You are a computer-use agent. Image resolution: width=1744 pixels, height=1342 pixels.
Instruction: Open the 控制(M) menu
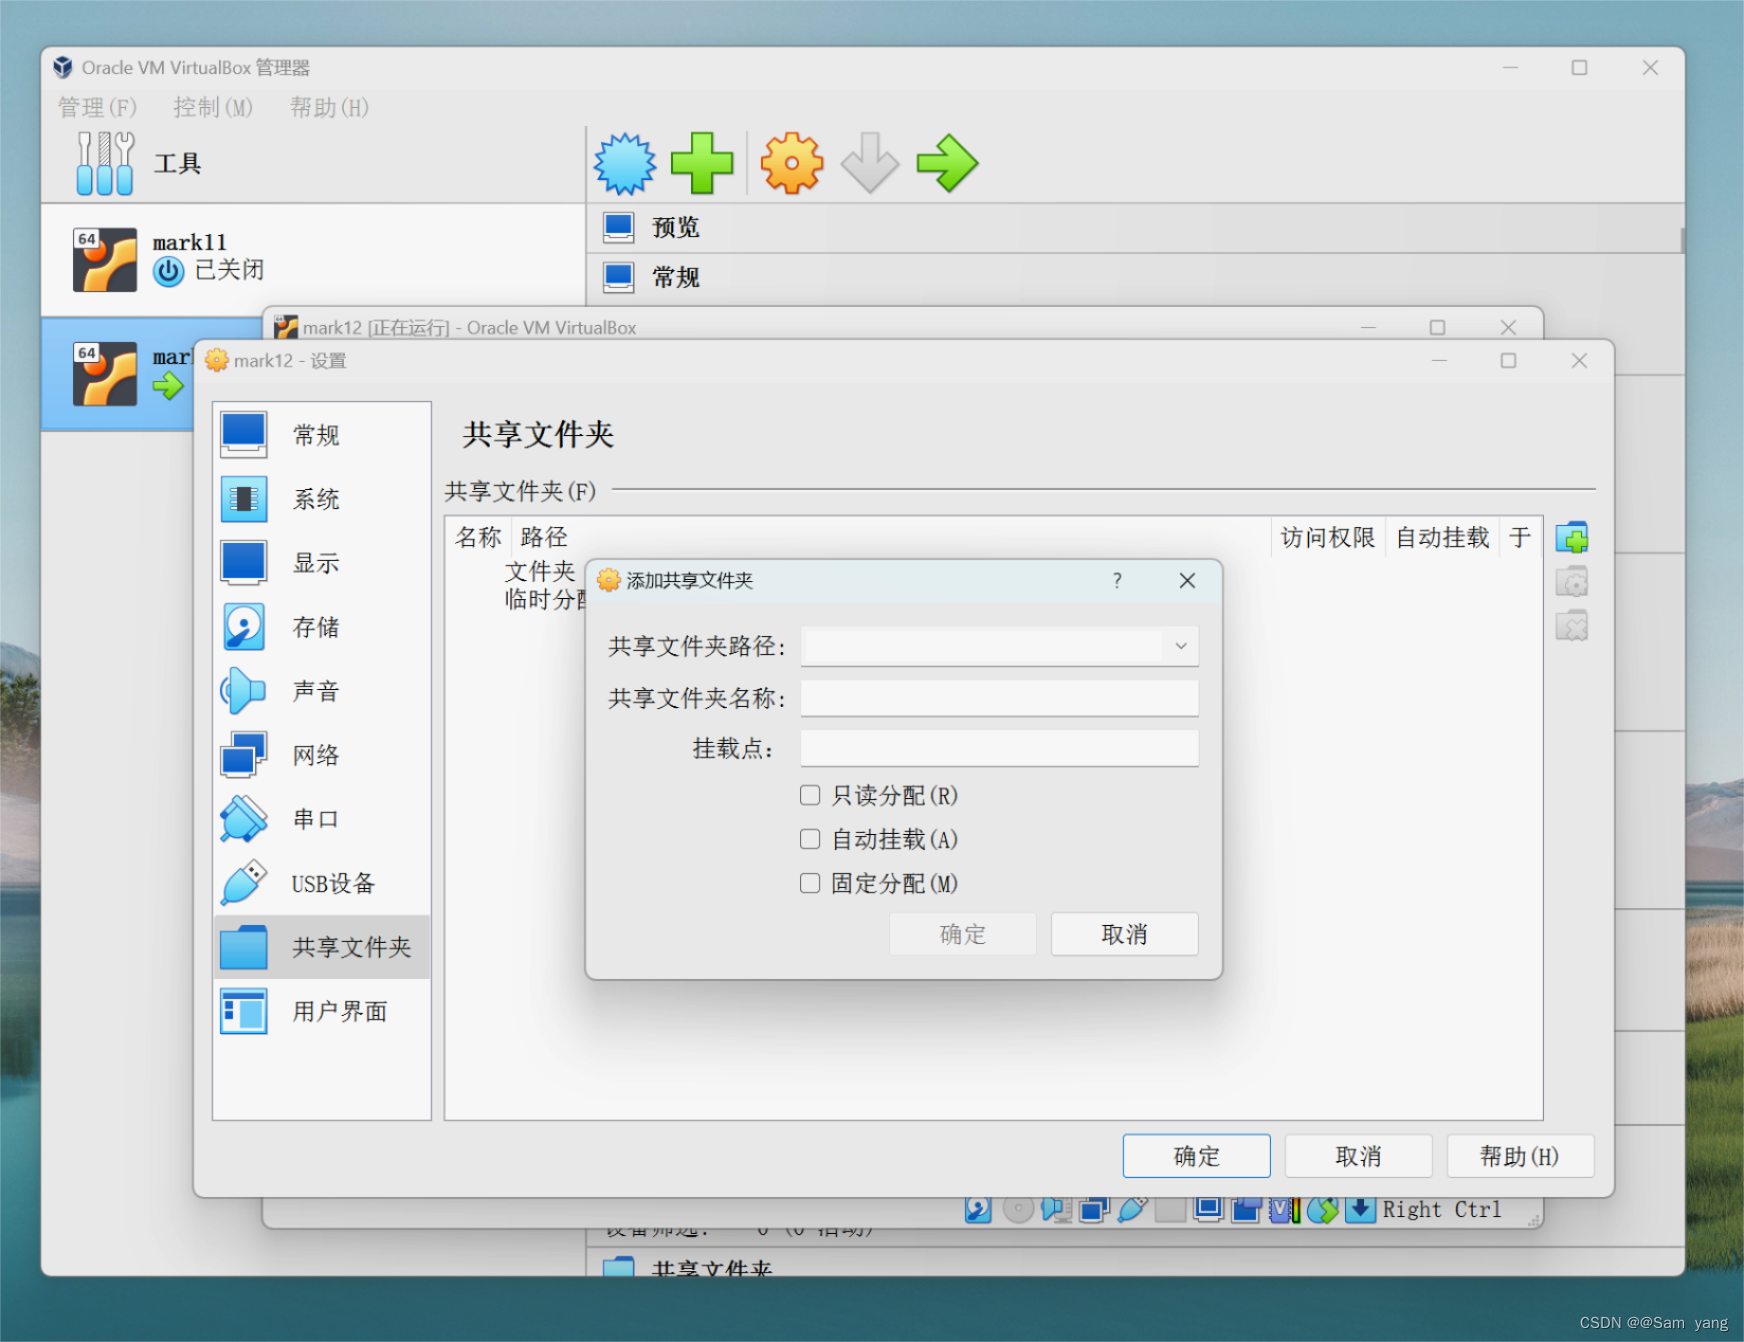click(213, 107)
